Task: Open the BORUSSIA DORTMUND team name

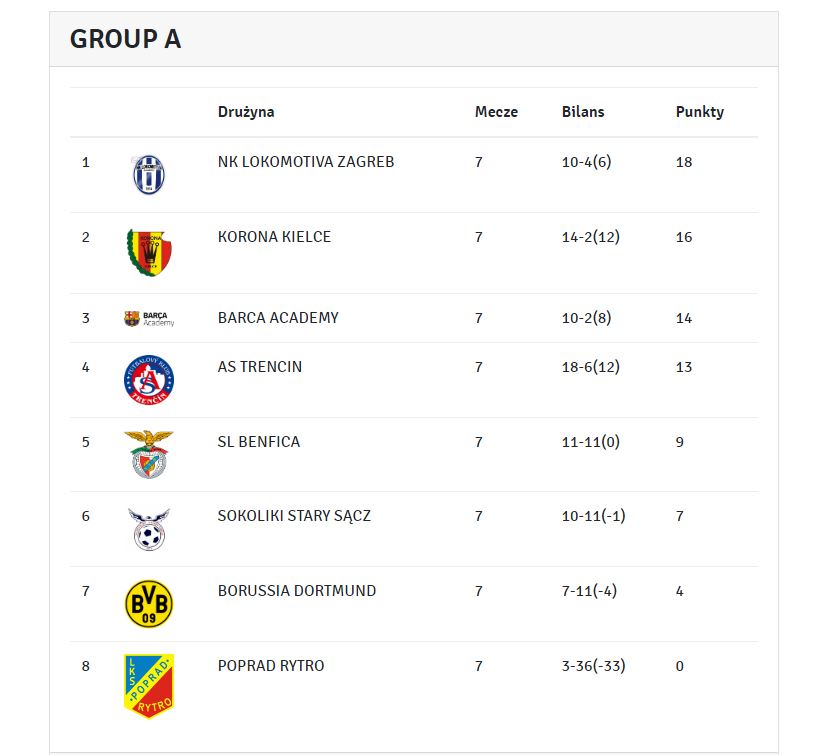Action: 297,591
